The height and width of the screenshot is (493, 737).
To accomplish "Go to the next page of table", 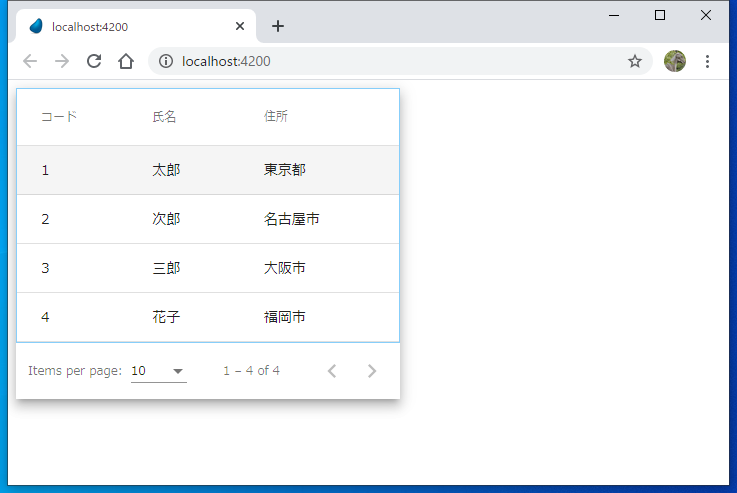I will pyautogui.click(x=372, y=371).
